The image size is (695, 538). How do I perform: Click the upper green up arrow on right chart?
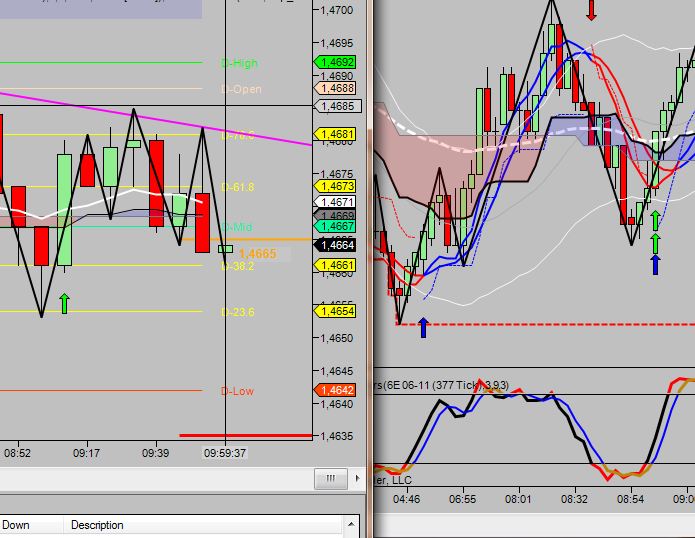point(656,220)
